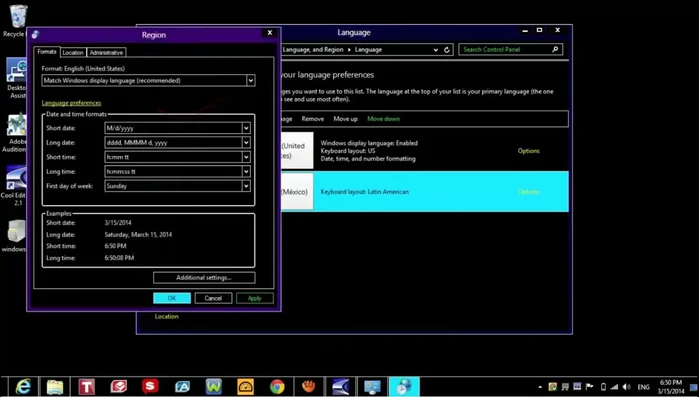This screenshot has height=397, width=699.
Task: Open the red-white stacked pages app in taskbar
Action: 119,386
